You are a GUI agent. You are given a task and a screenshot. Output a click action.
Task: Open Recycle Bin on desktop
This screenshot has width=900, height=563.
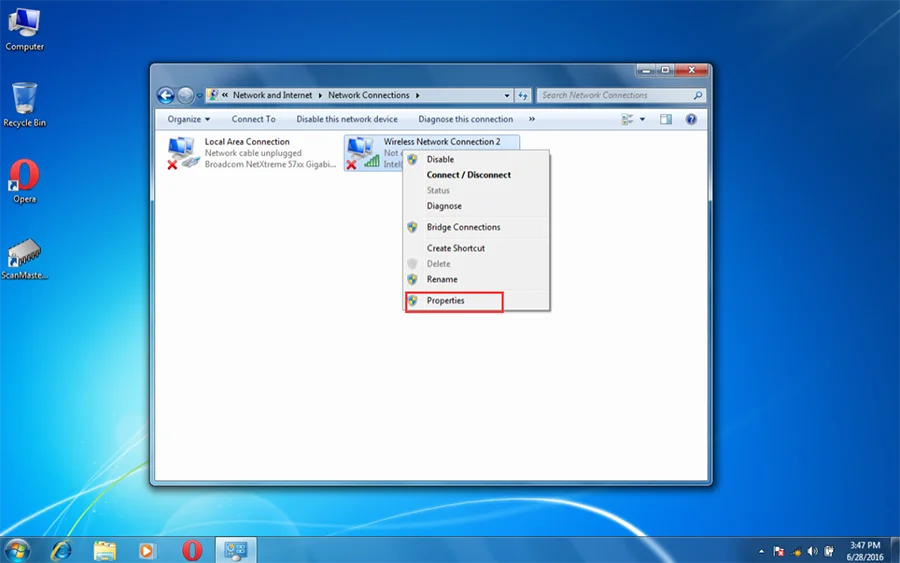pos(24,104)
